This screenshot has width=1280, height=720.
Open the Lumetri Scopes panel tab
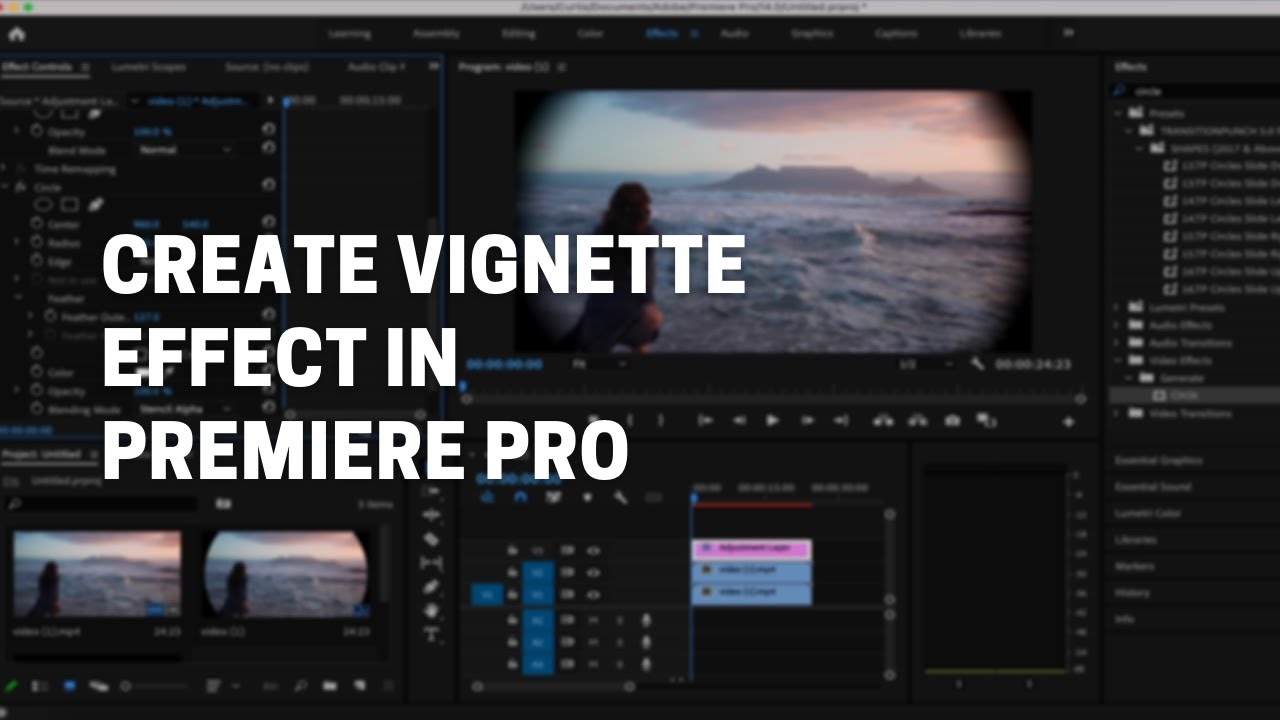click(x=148, y=67)
